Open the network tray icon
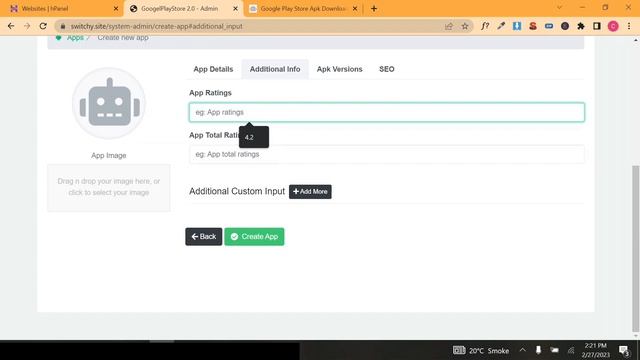The width and height of the screenshot is (640, 360). pyautogui.click(x=571, y=350)
